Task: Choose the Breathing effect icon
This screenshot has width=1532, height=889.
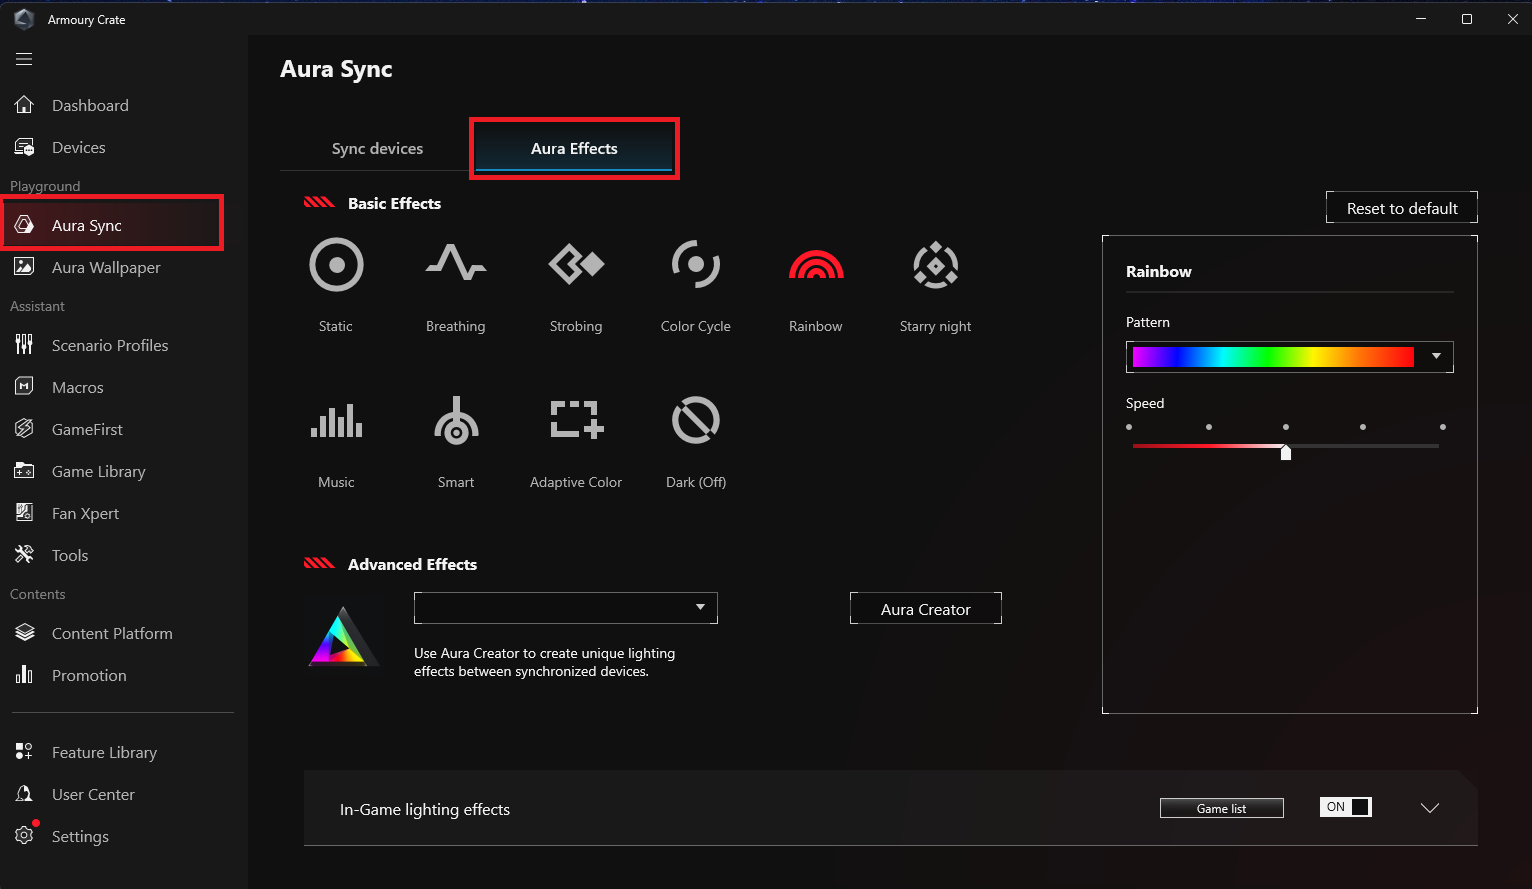Action: click(x=456, y=263)
